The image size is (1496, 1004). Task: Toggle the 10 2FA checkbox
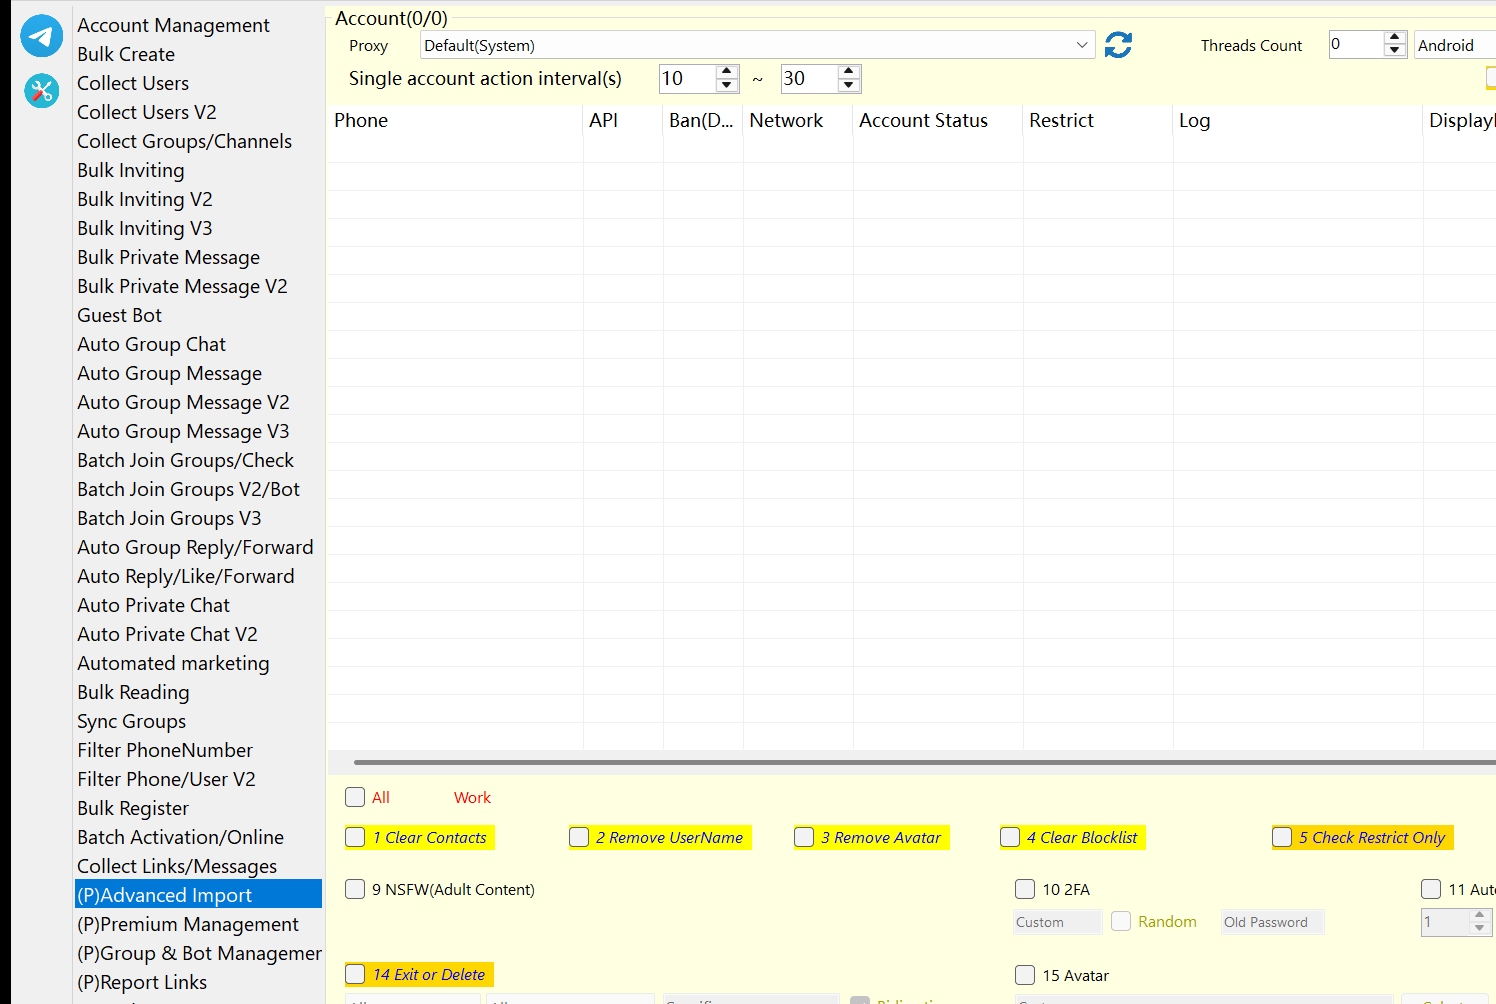(1025, 889)
